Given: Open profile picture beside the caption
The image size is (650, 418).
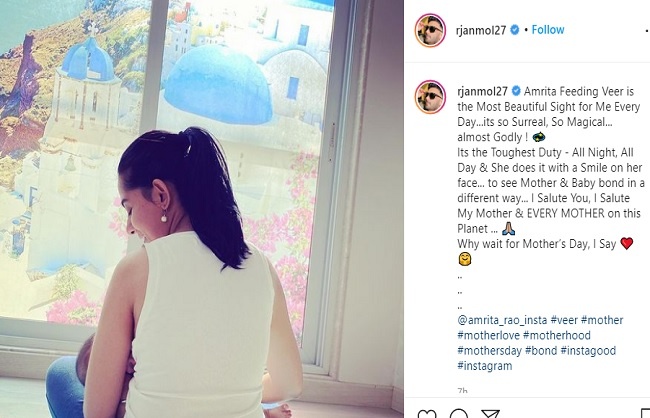Looking at the screenshot, I should 430,97.
